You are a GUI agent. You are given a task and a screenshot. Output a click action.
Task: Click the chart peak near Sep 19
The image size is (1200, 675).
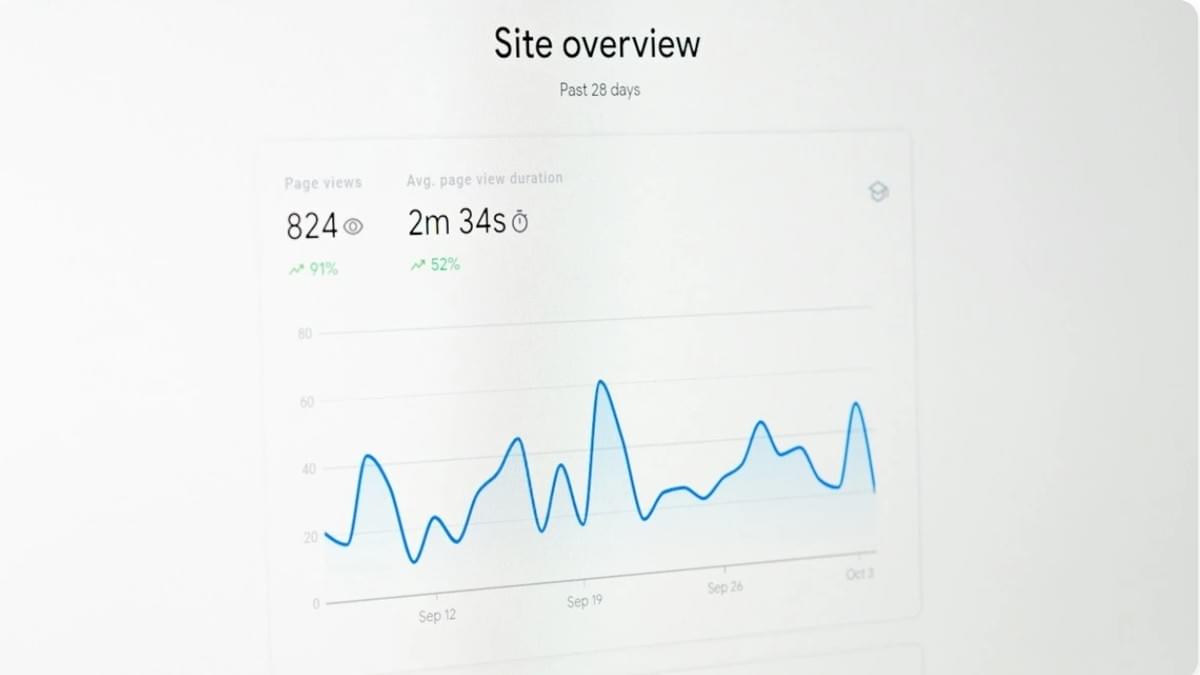point(601,383)
